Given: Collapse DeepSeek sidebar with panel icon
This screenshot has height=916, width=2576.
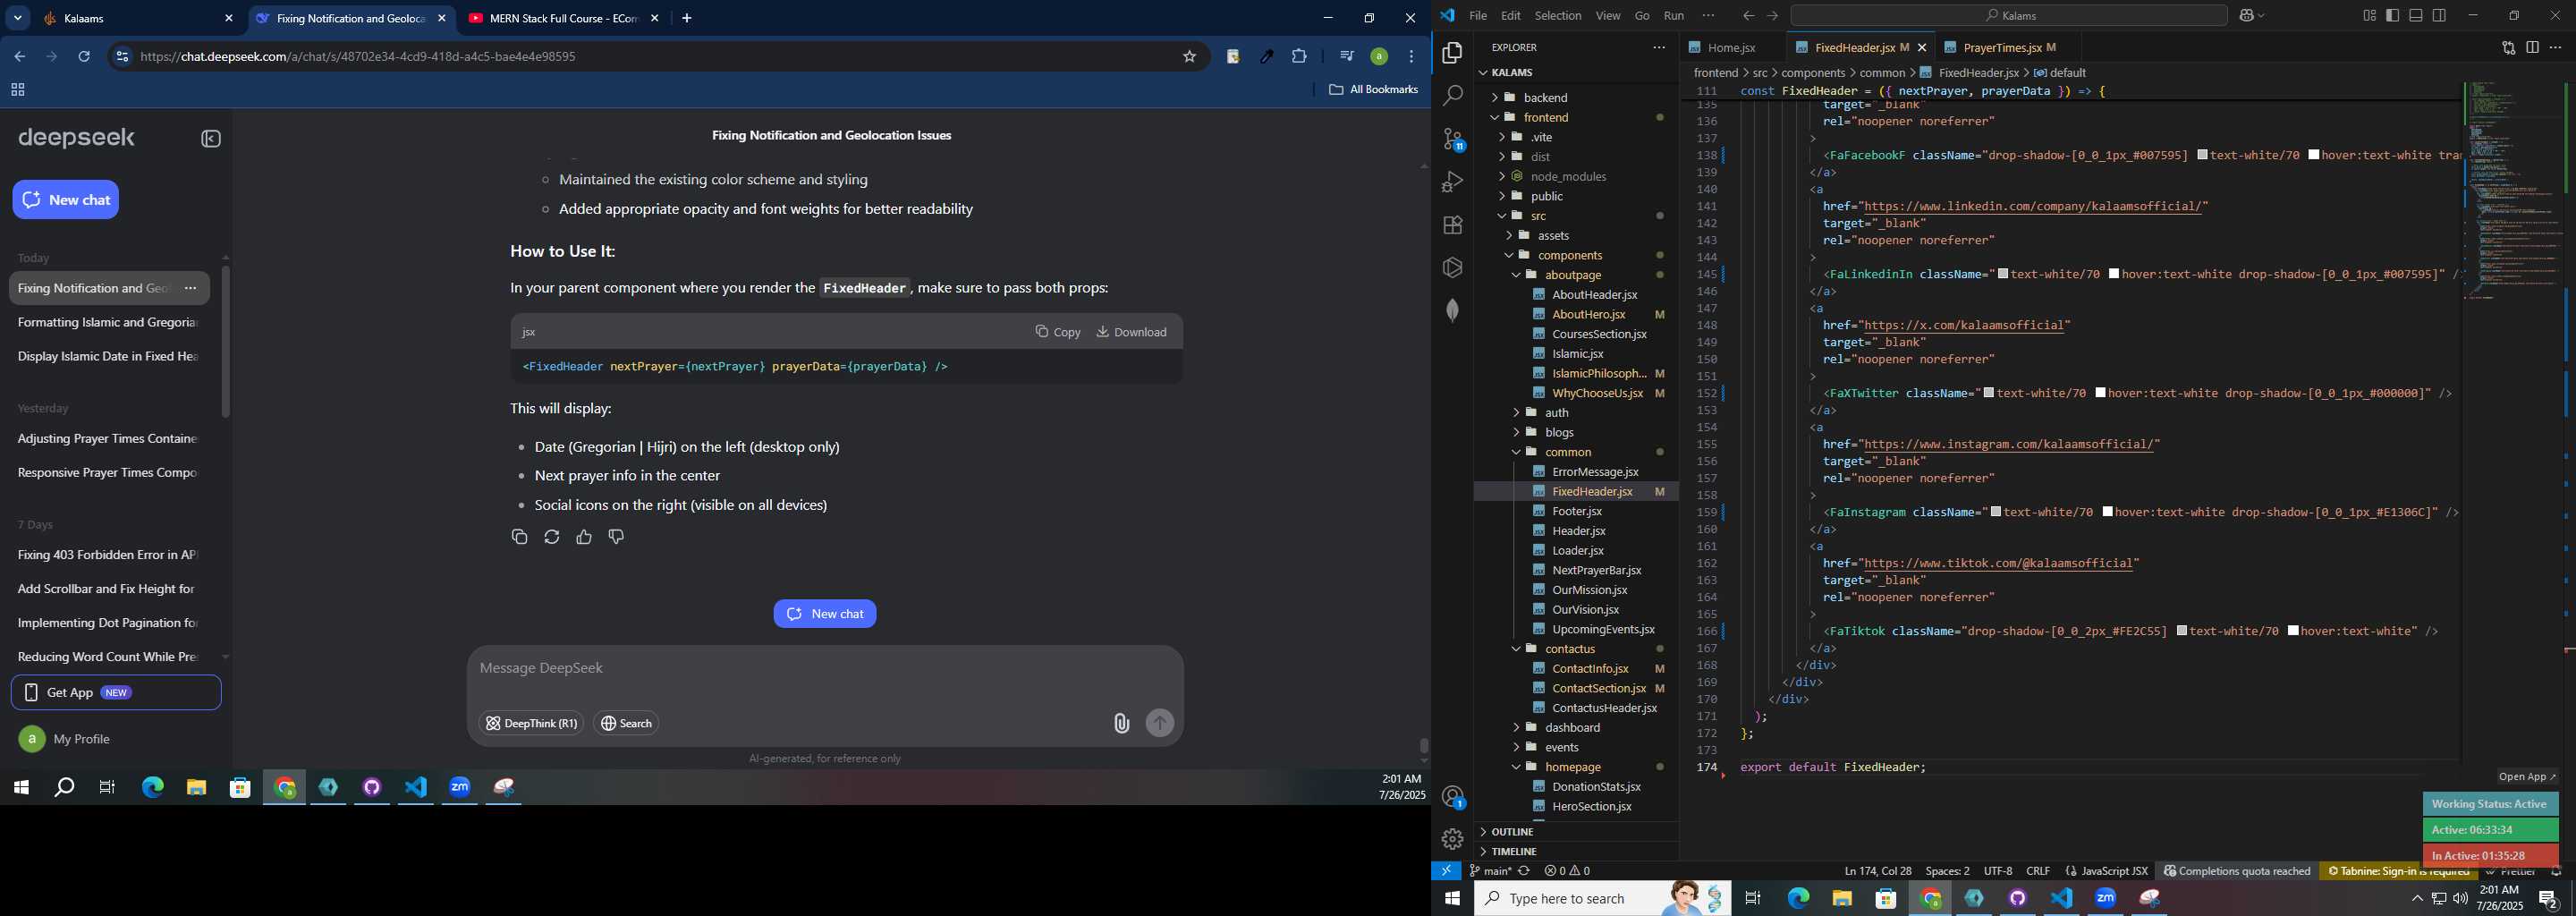Looking at the screenshot, I should coord(211,139).
